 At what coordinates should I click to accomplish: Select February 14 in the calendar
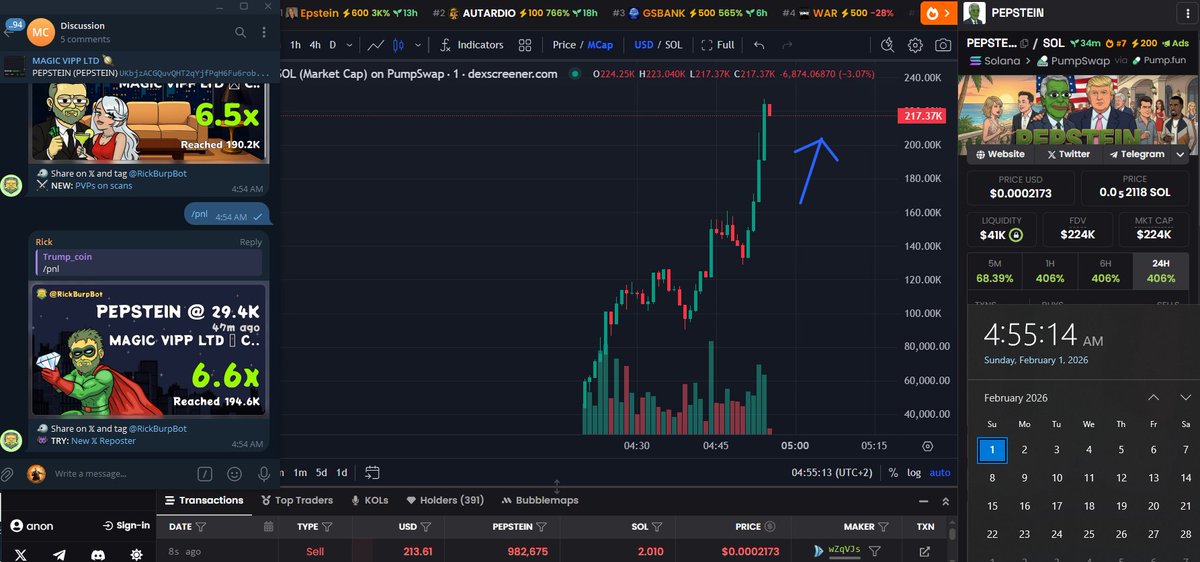pyautogui.click(x=1186, y=478)
